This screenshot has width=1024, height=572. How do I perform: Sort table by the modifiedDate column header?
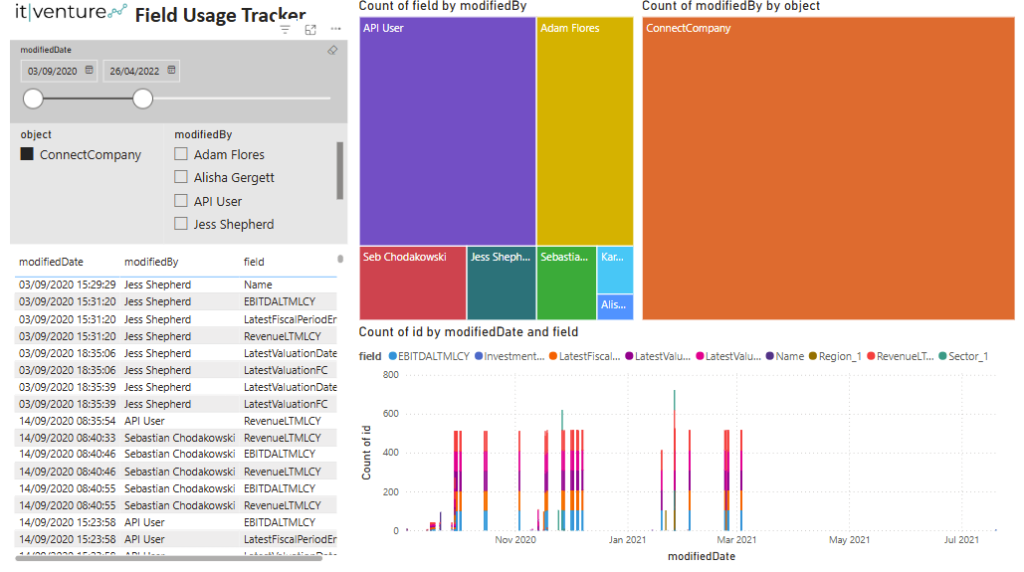pos(51,262)
